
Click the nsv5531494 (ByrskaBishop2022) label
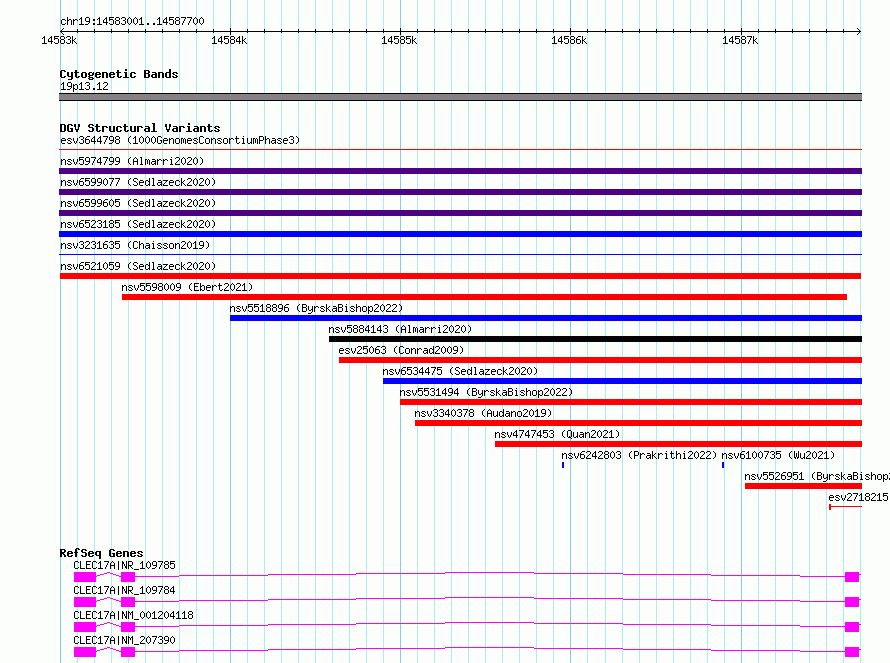(x=486, y=392)
